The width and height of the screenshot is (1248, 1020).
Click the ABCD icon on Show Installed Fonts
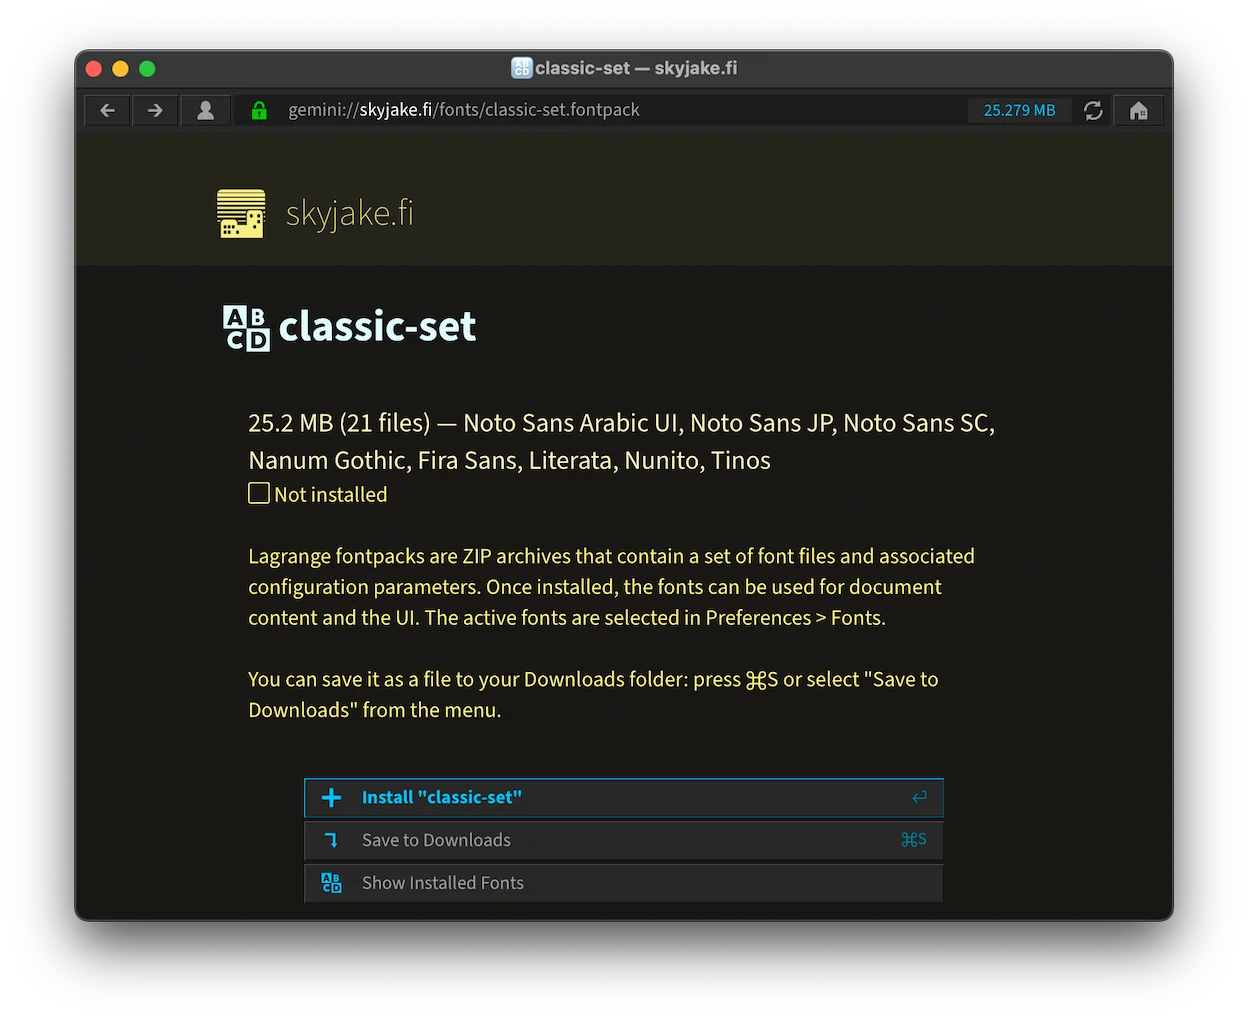click(x=332, y=883)
